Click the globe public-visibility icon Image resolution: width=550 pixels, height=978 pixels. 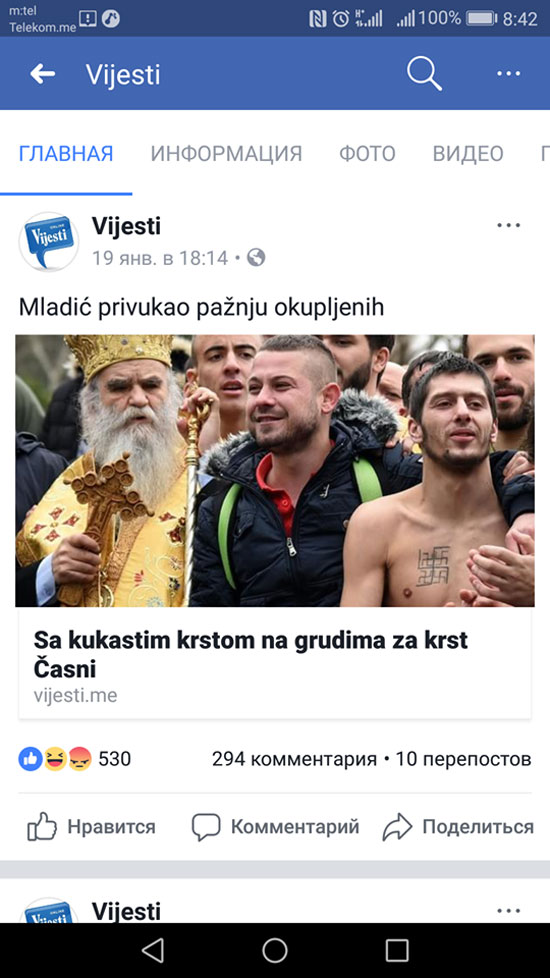(x=256, y=258)
